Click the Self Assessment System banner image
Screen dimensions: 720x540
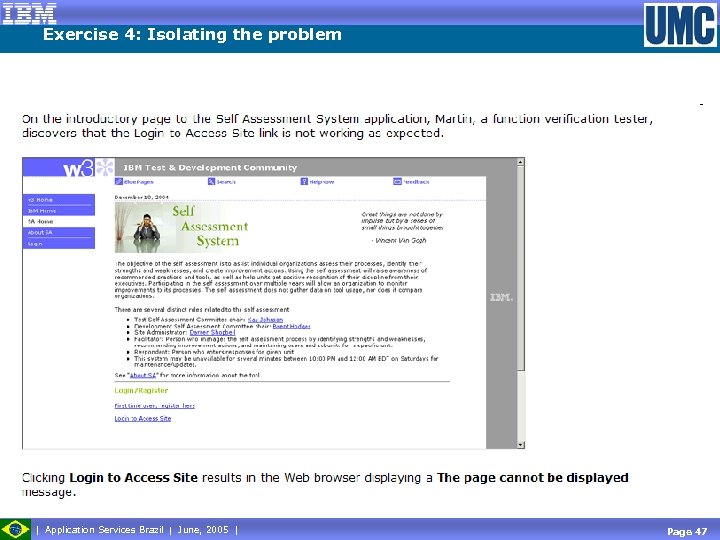[184, 228]
